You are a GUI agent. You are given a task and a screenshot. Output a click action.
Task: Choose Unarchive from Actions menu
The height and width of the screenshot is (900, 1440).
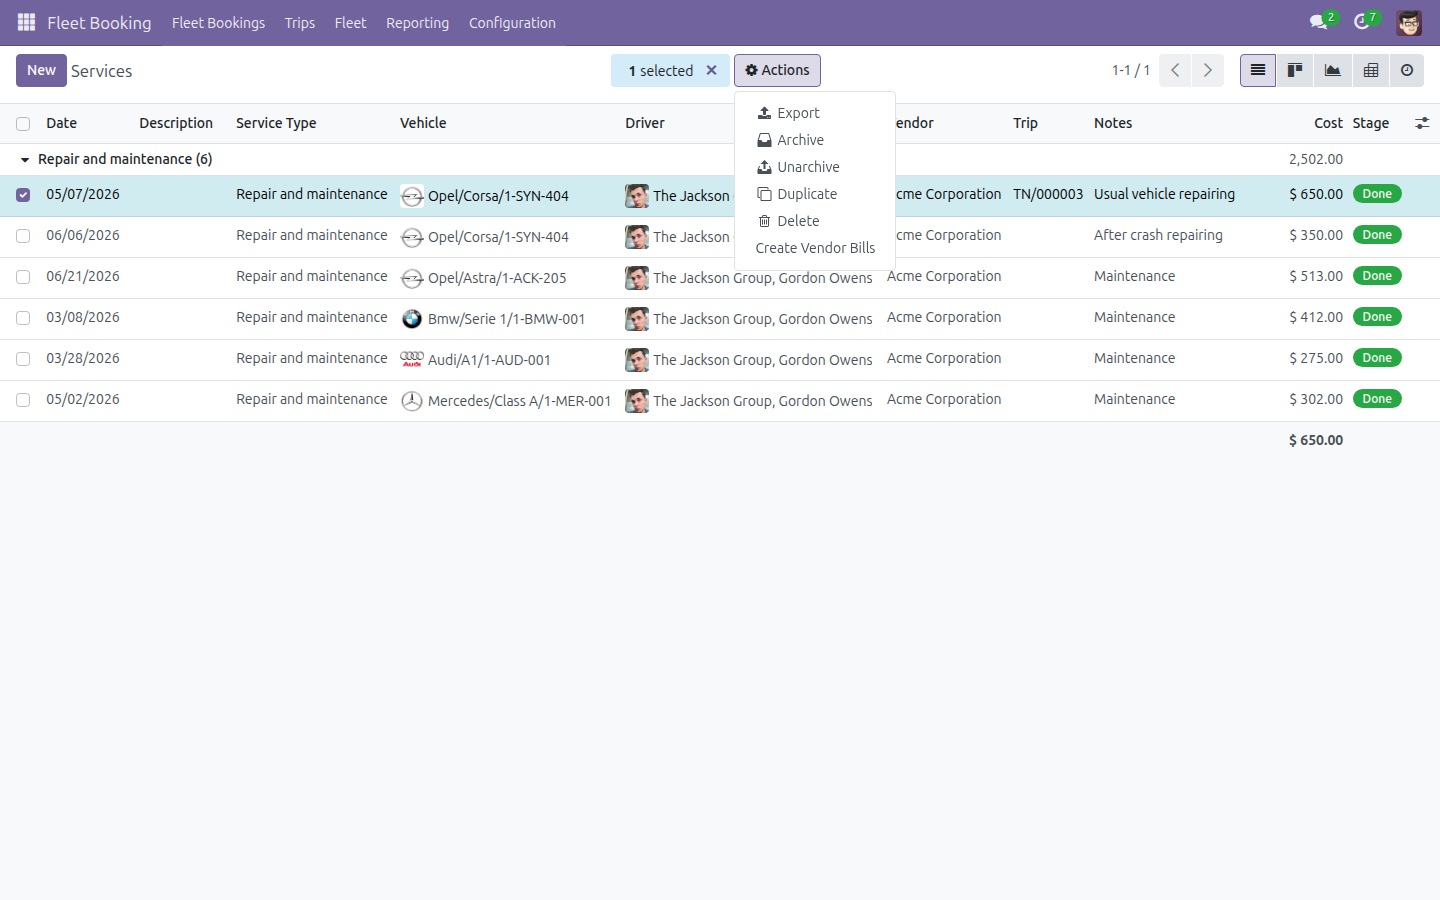click(815, 167)
